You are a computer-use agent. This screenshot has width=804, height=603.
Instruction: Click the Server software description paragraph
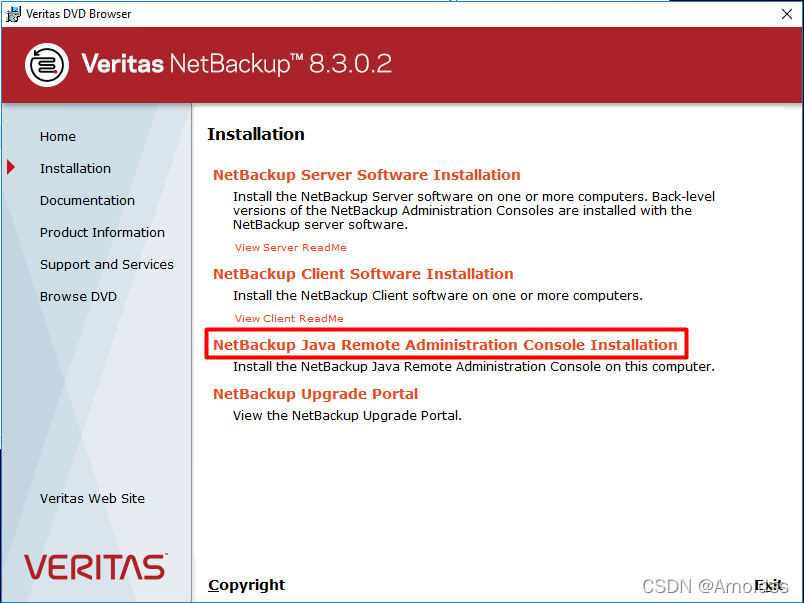pyautogui.click(x=474, y=211)
